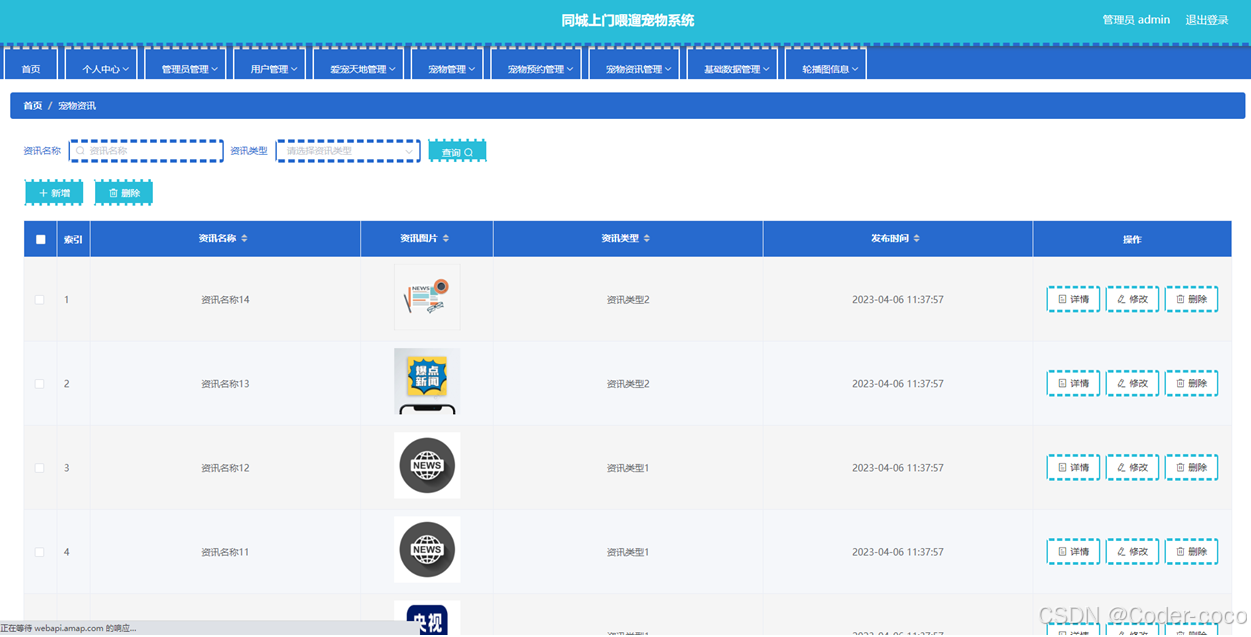Viewport: 1251px width, 637px height.
Task: Sort by 资讯类型 column sort icon
Action: [647, 239]
